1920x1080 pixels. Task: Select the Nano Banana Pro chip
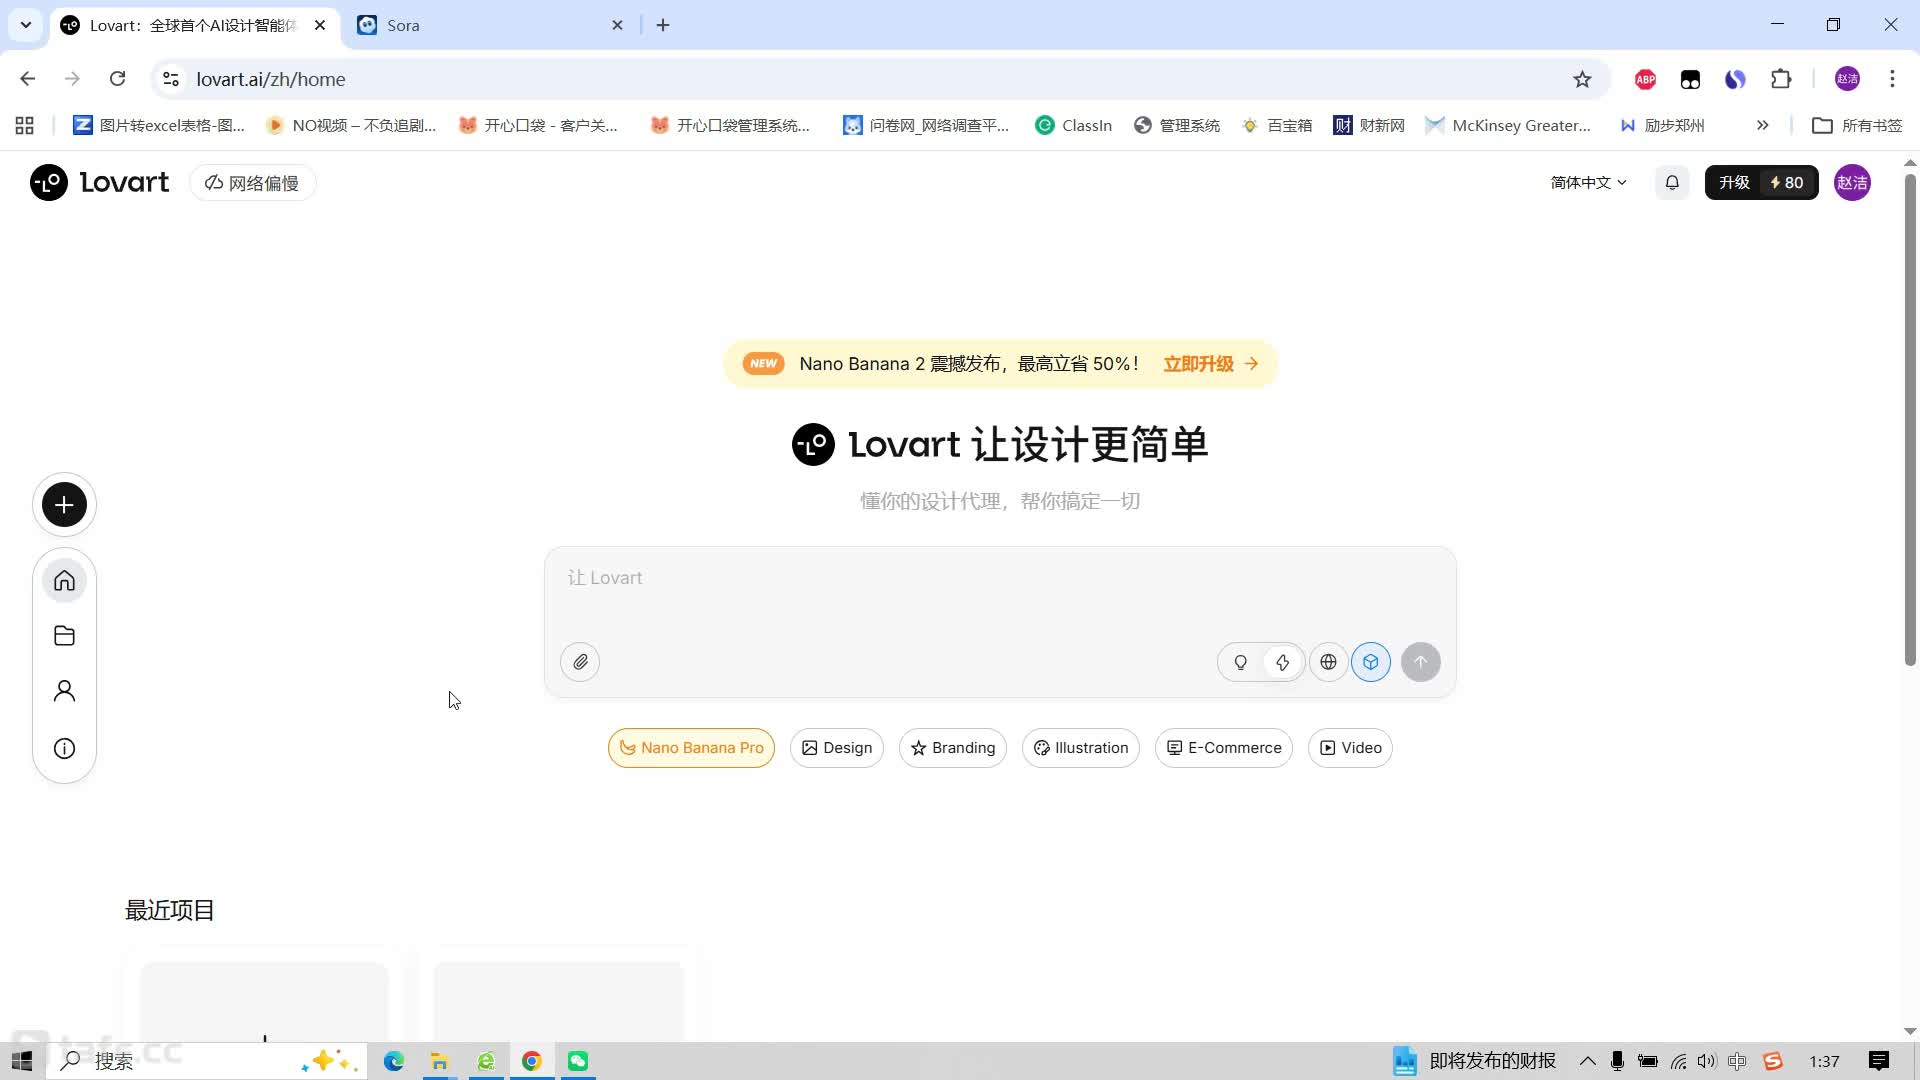(x=691, y=748)
